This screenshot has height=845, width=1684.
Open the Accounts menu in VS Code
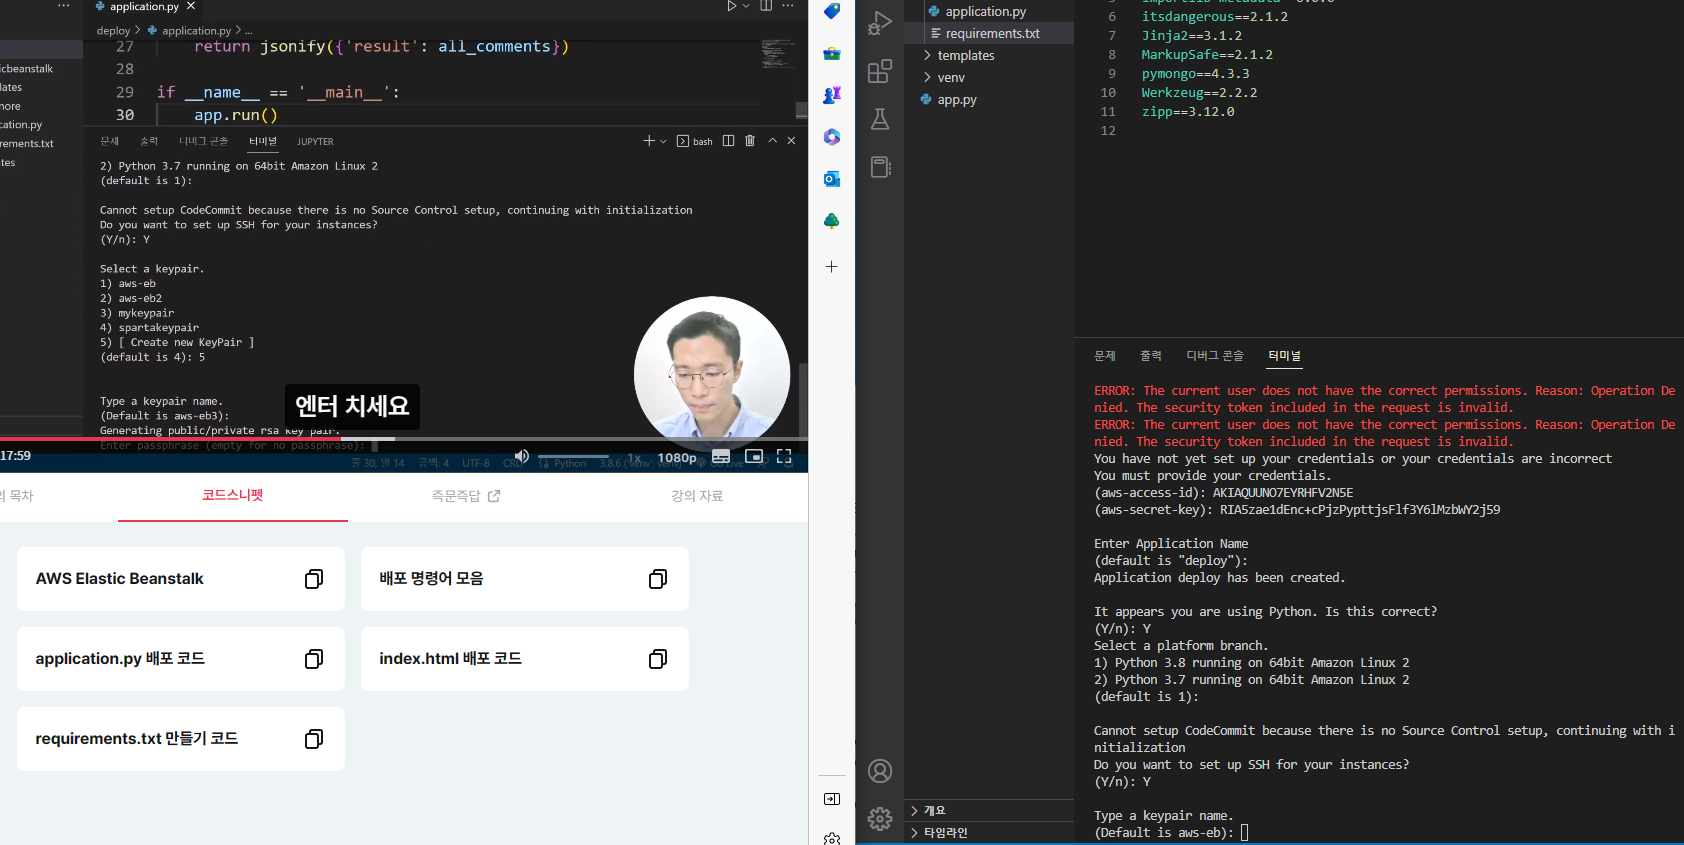[880, 771]
